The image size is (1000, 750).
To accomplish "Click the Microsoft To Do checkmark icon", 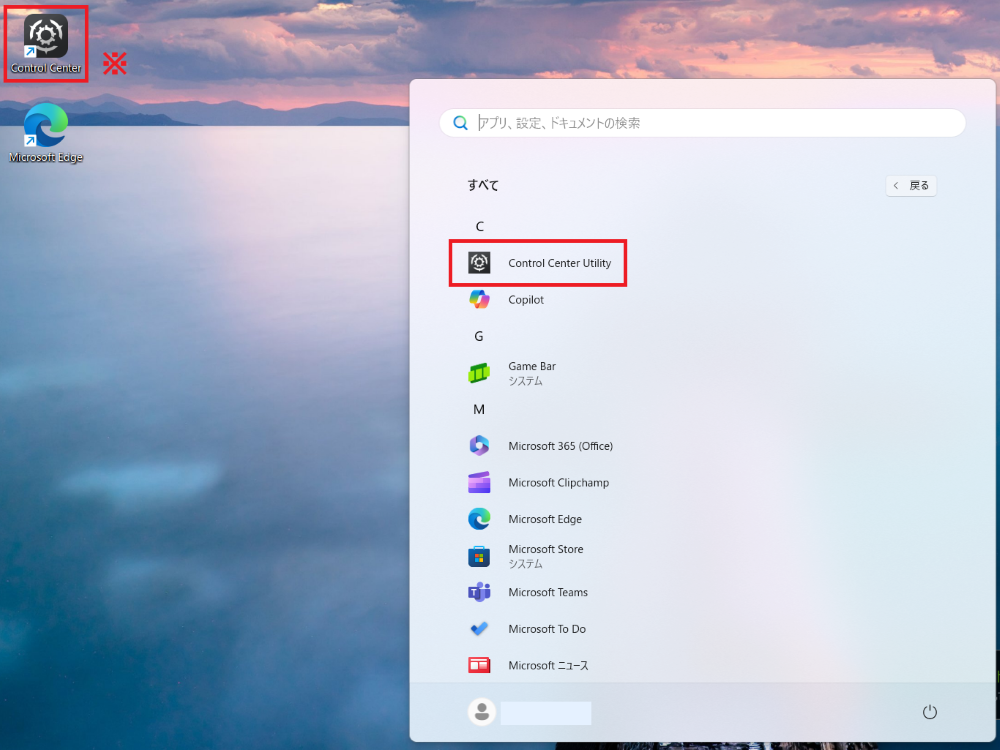I will coord(479,629).
